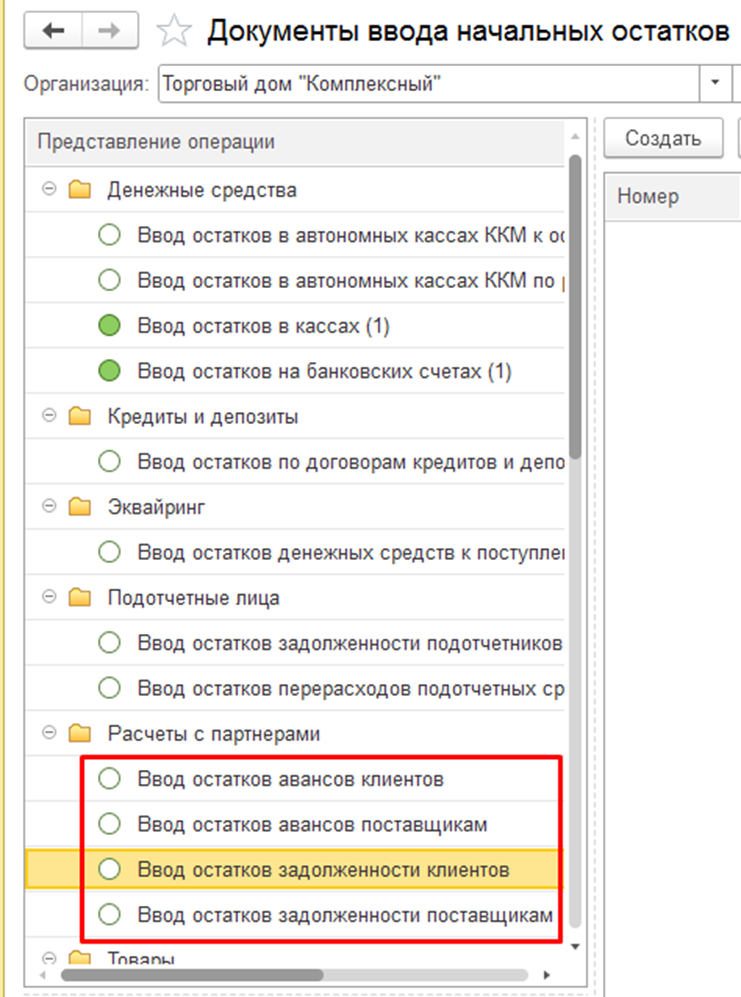Select the Подотчетные лица folder icon

coord(80,598)
